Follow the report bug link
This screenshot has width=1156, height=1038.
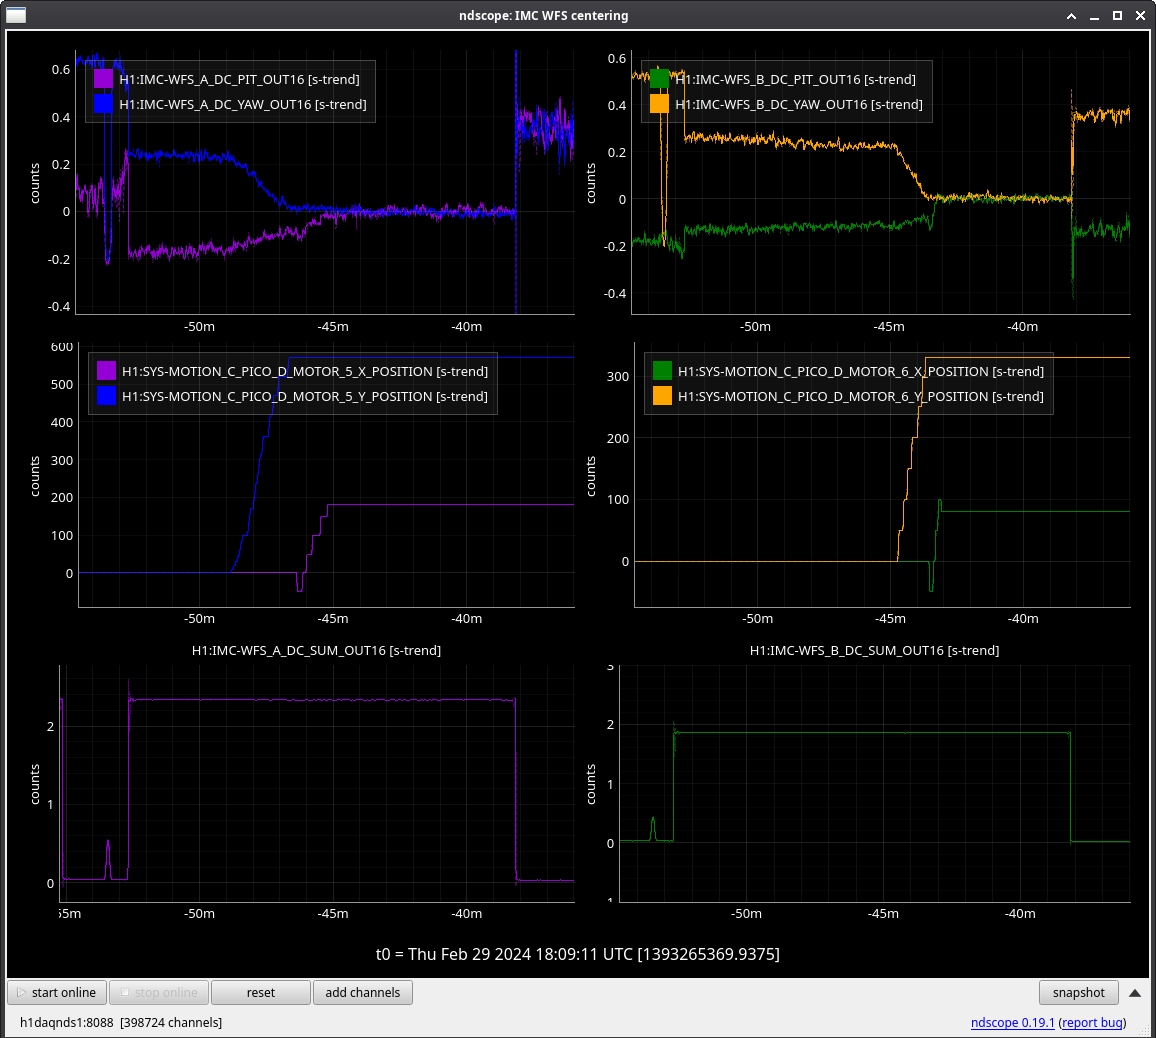point(1092,1022)
